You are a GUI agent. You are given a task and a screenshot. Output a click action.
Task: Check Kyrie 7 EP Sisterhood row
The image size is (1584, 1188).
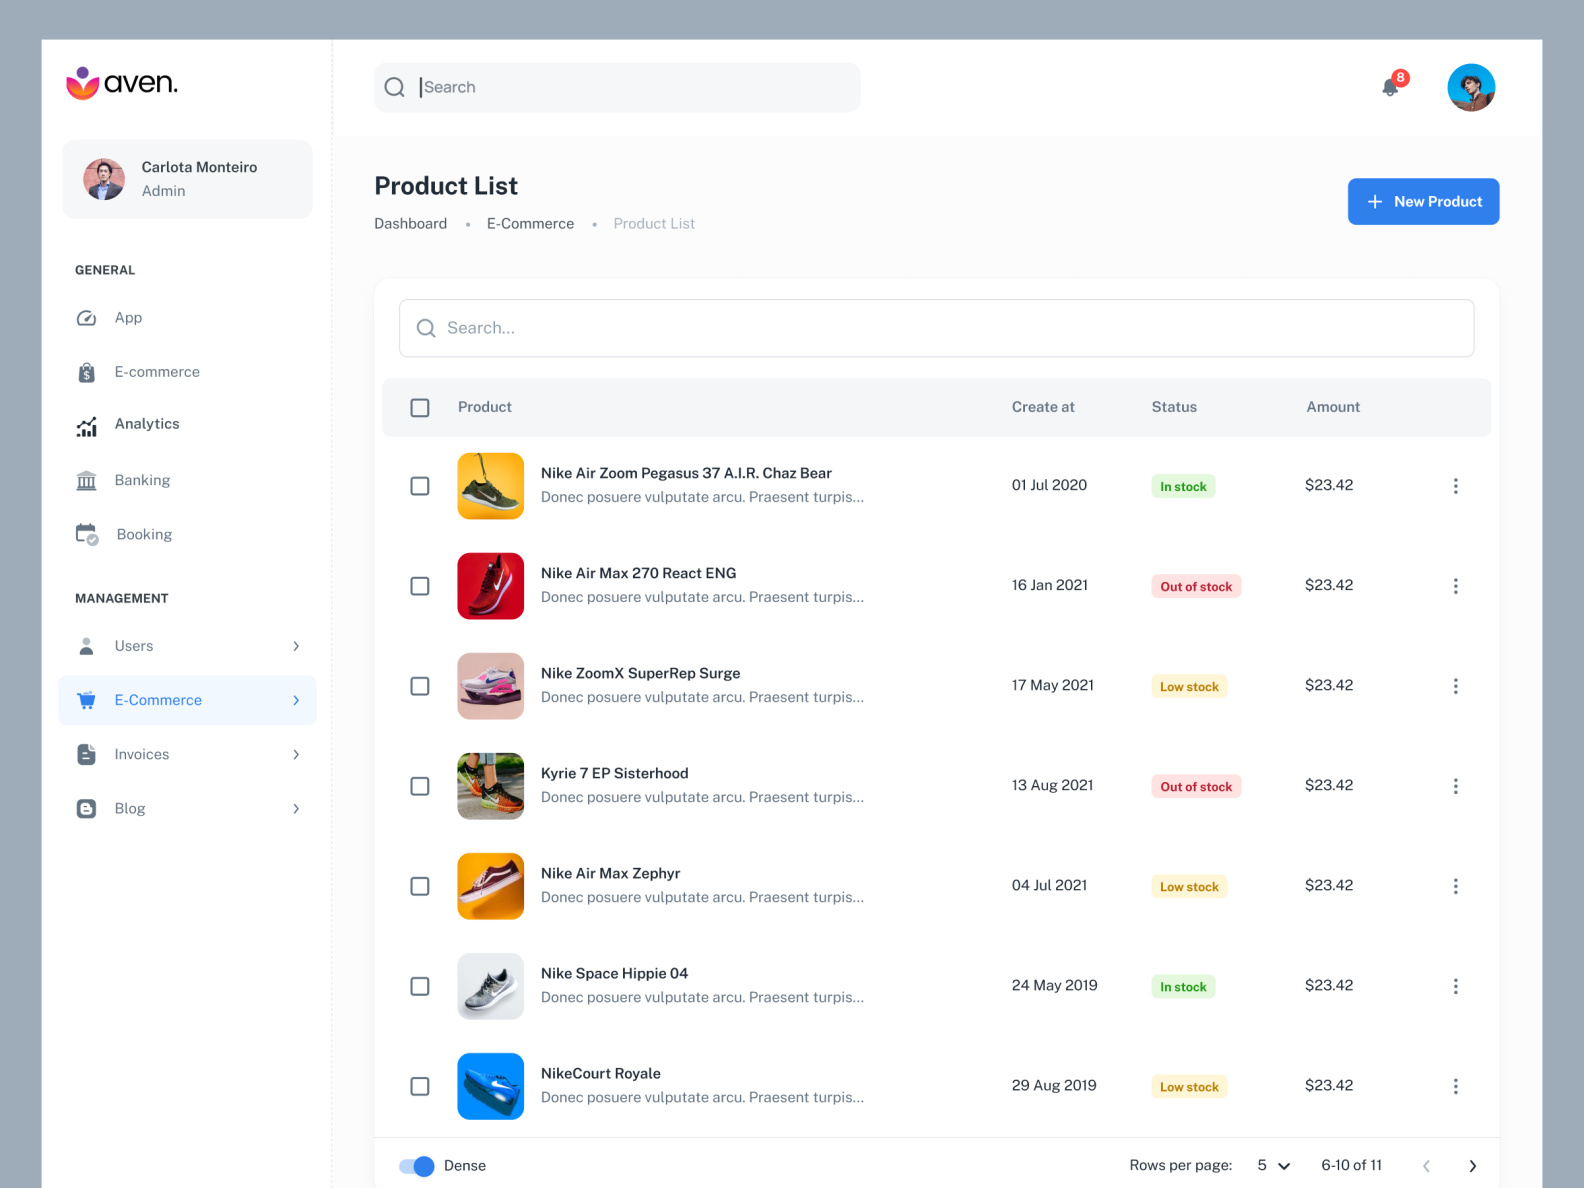click(x=420, y=786)
